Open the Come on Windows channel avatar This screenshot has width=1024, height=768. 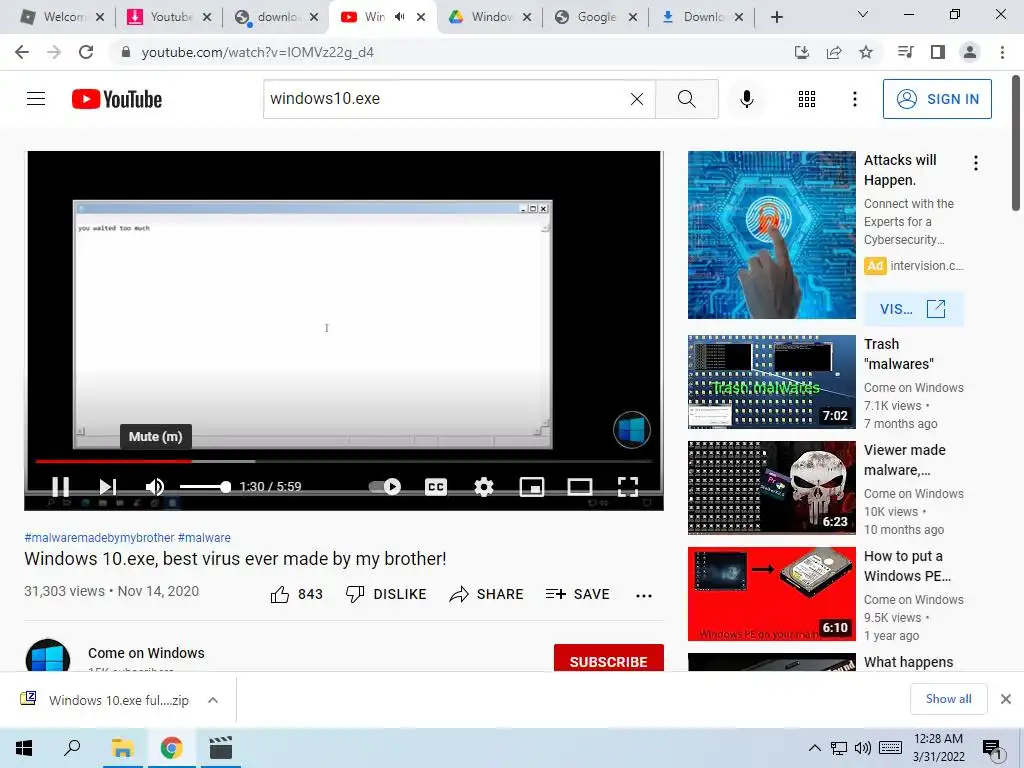pos(48,656)
